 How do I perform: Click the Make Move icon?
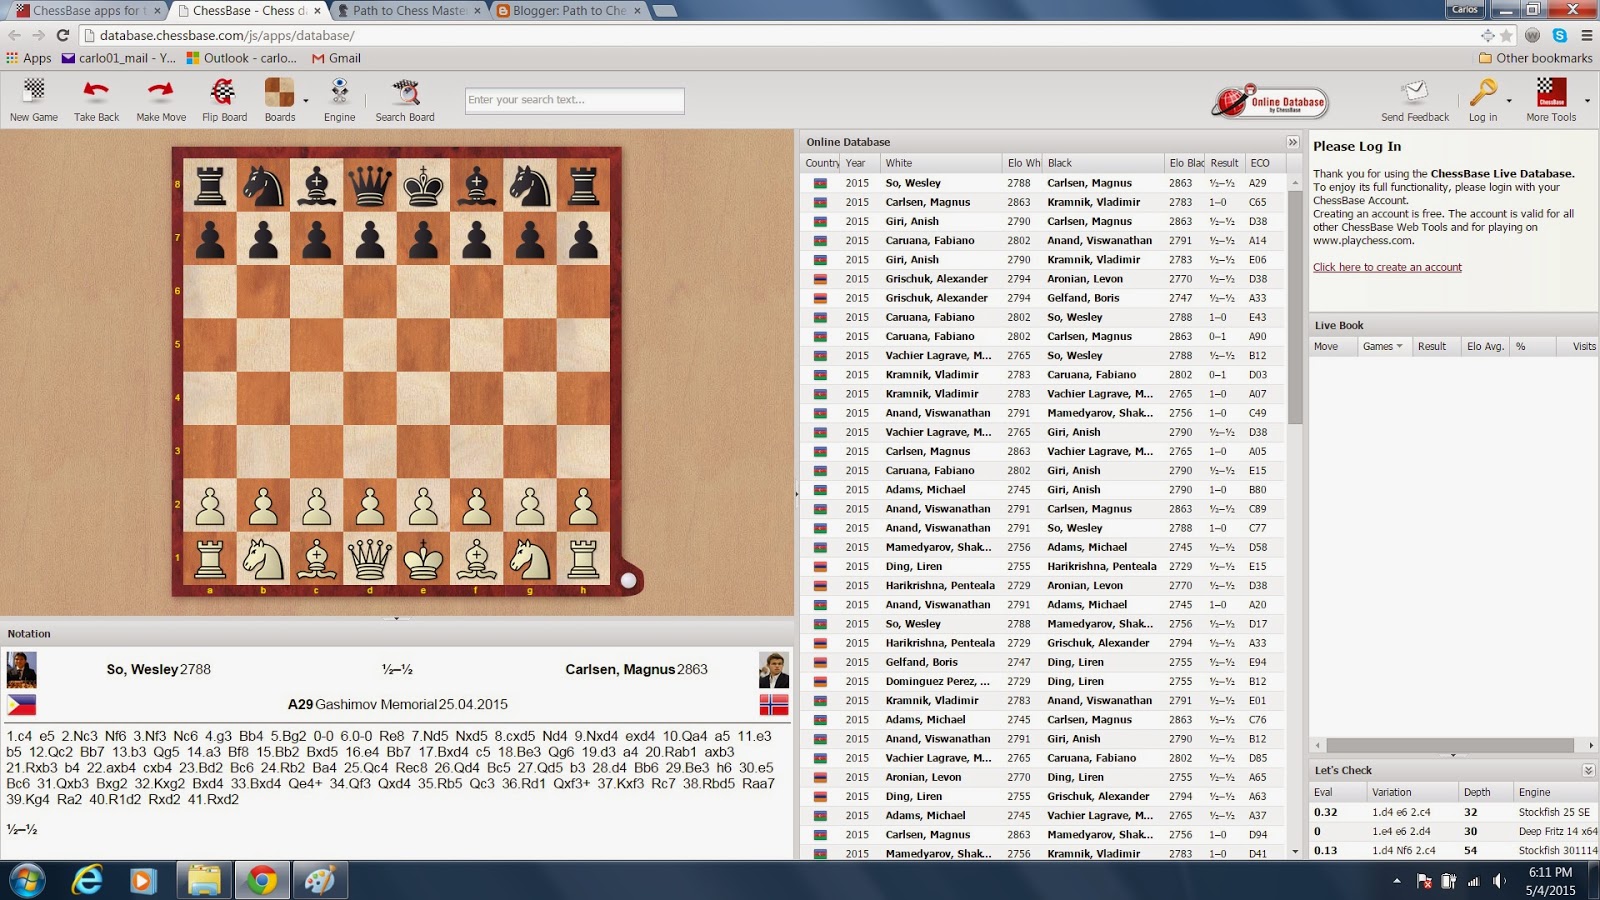pos(160,99)
